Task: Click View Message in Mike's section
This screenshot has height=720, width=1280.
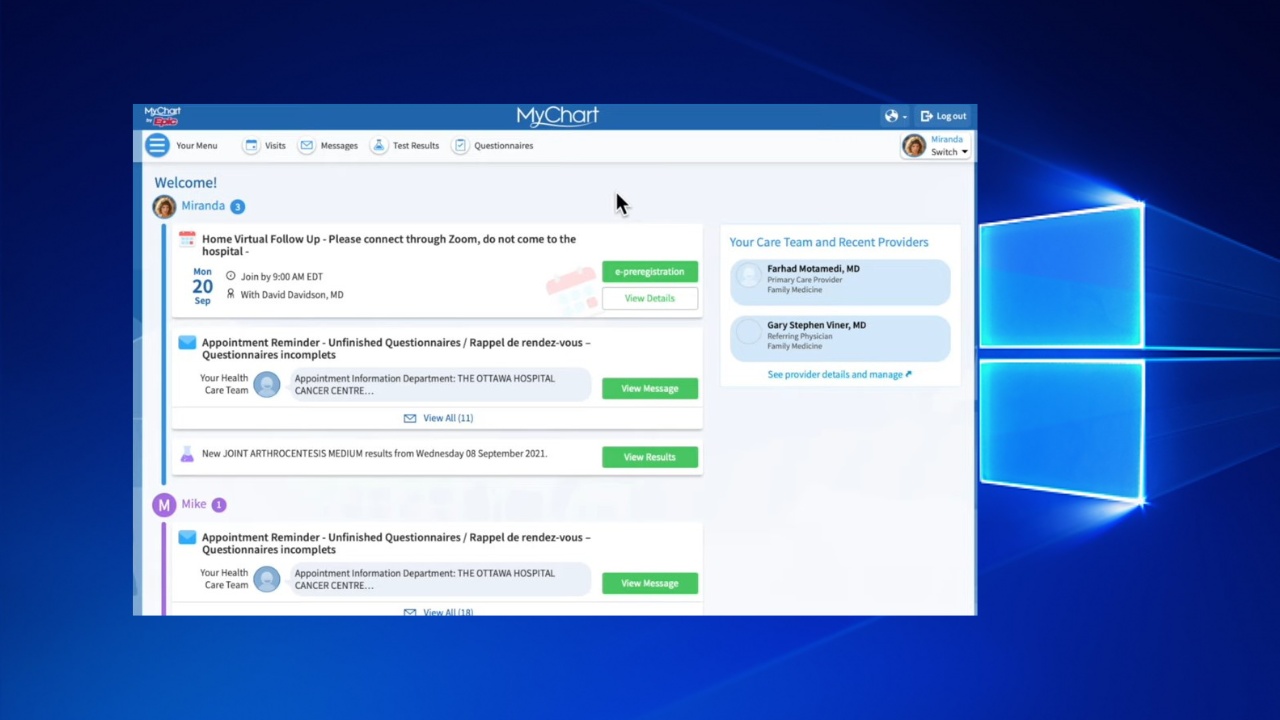Action: (650, 584)
